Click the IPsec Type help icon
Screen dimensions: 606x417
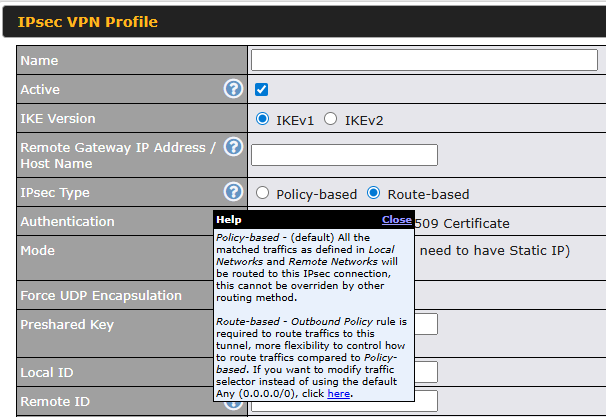coord(233,192)
